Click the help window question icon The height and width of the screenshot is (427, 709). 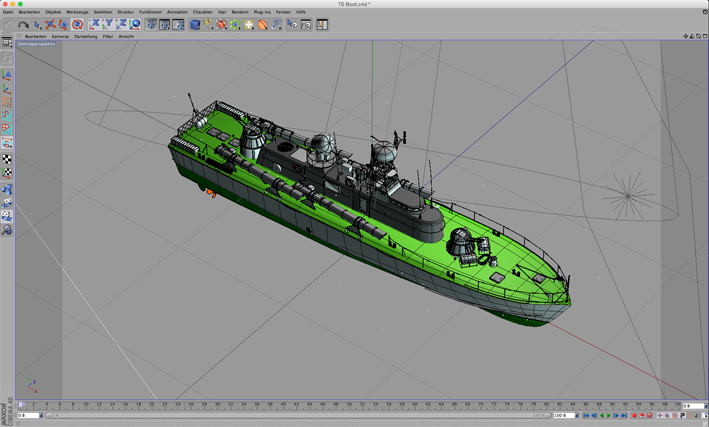click(x=306, y=25)
